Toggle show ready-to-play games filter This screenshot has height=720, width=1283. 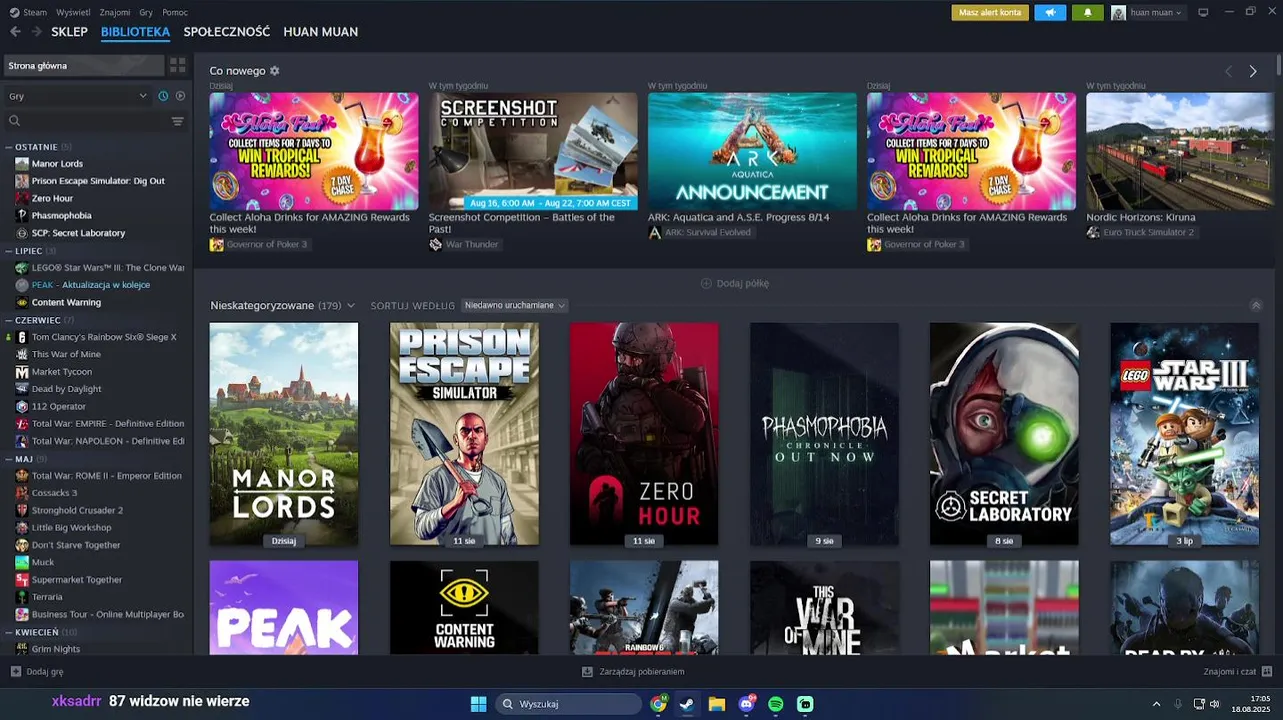(x=180, y=96)
